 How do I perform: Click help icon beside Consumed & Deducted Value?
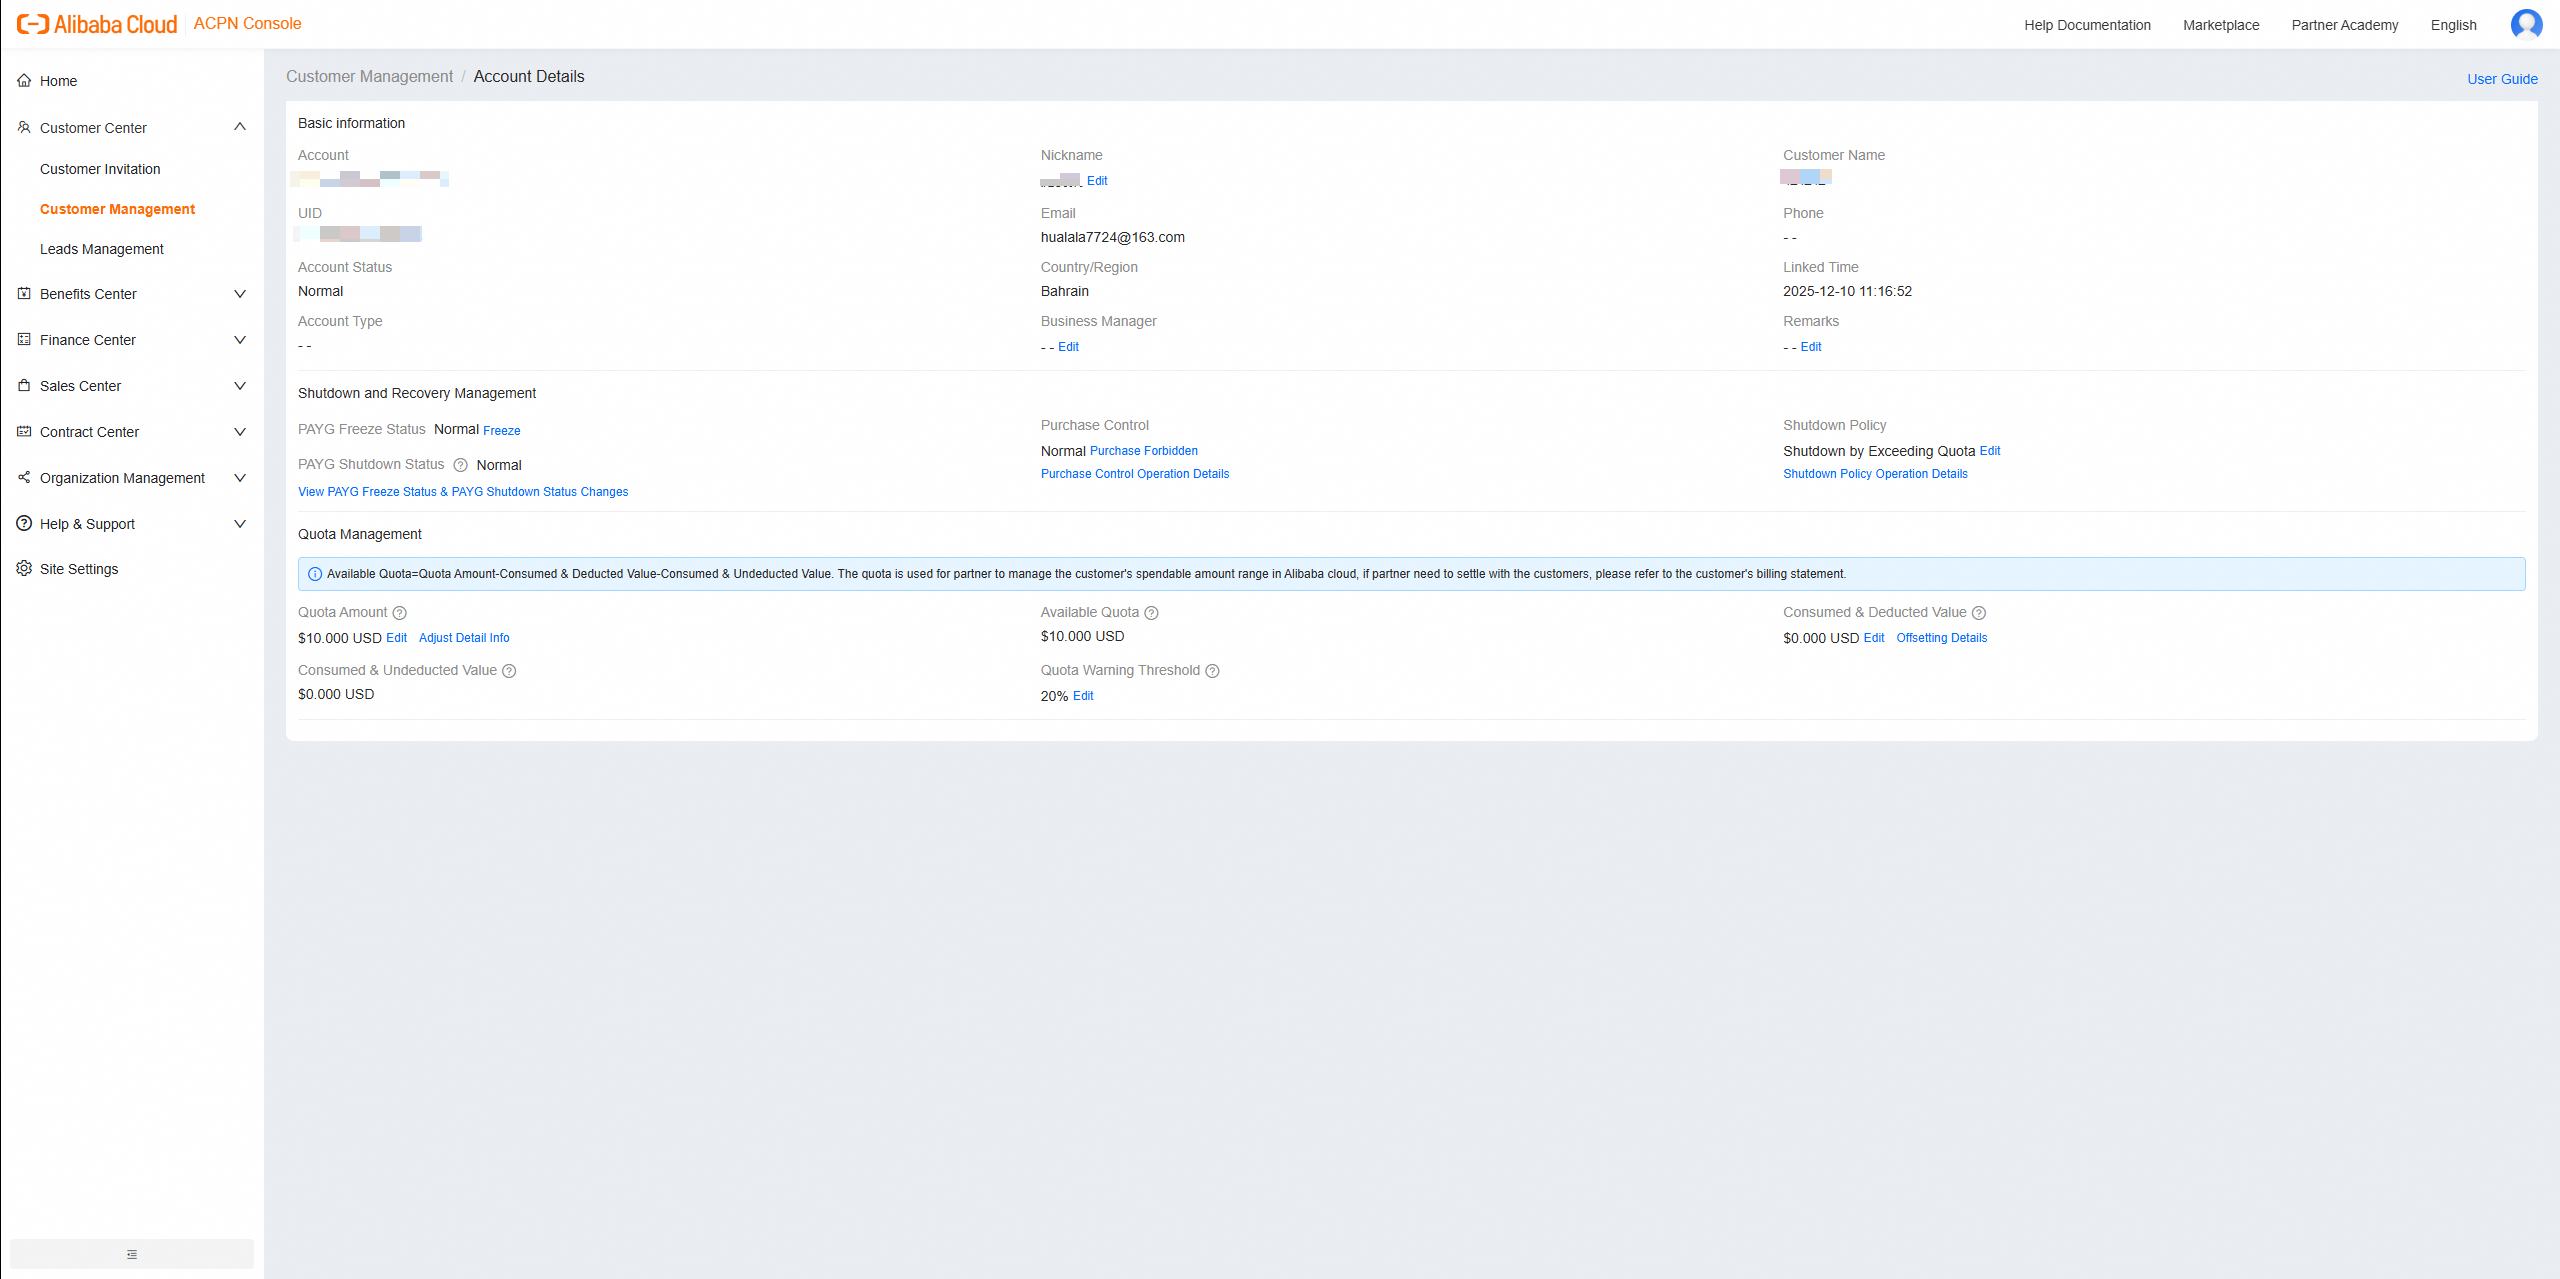tap(1978, 613)
